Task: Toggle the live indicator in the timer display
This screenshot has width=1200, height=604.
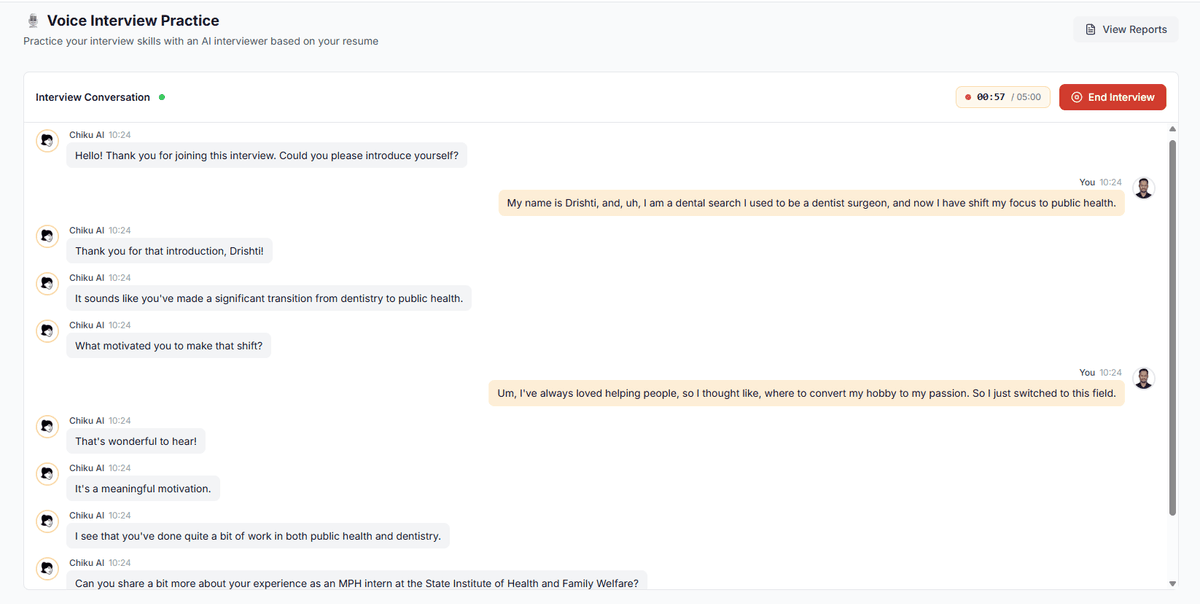Action: pyautogui.click(x=967, y=96)
